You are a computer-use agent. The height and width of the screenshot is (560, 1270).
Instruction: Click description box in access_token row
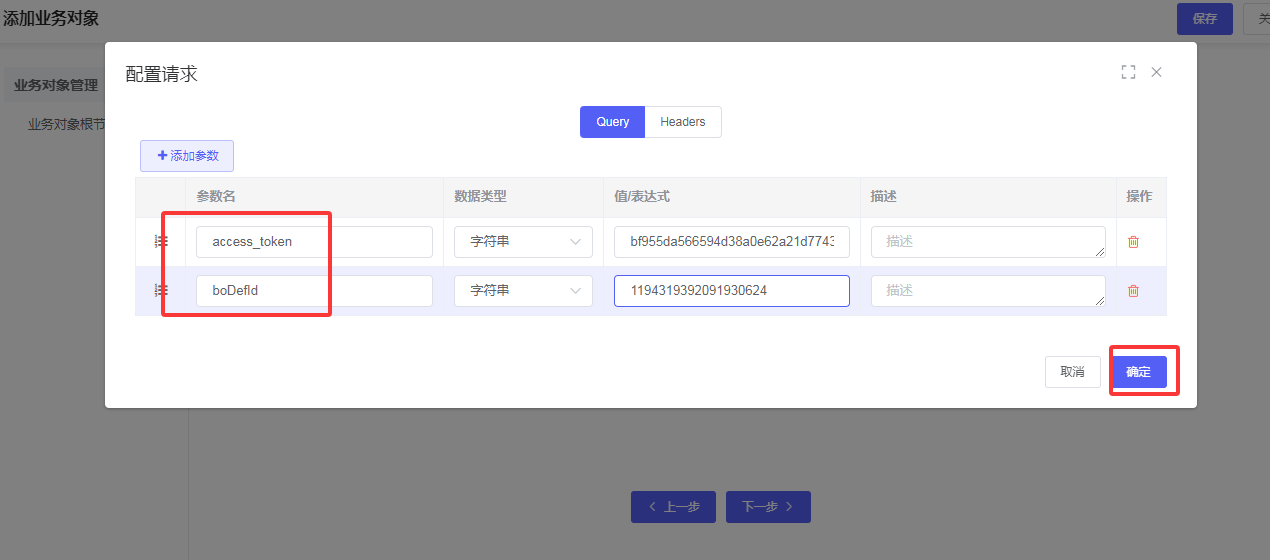[x=987, y=242]
